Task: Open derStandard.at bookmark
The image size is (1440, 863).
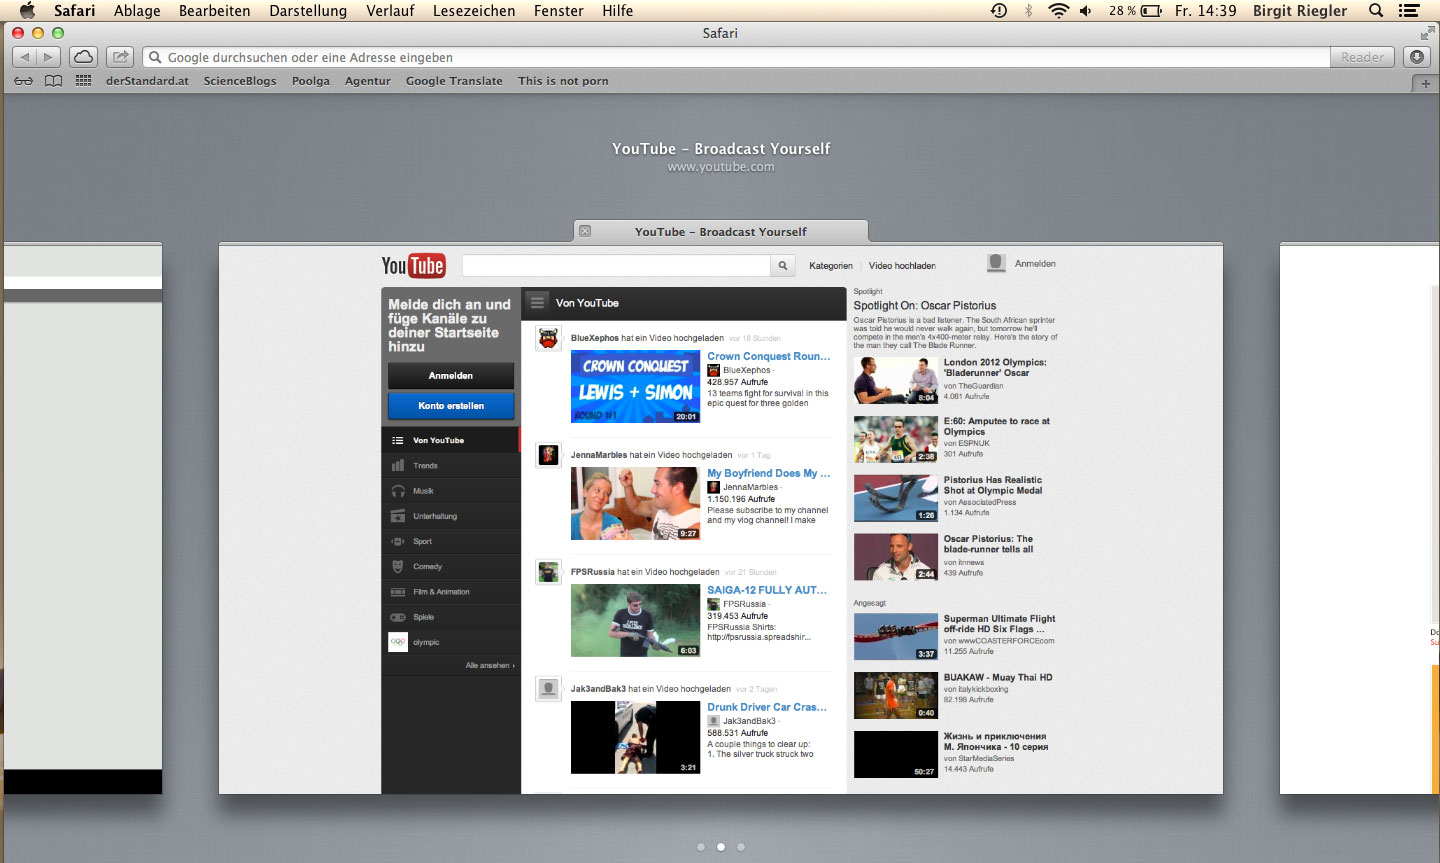Action: pyautogui.click(x=147, y=81)
